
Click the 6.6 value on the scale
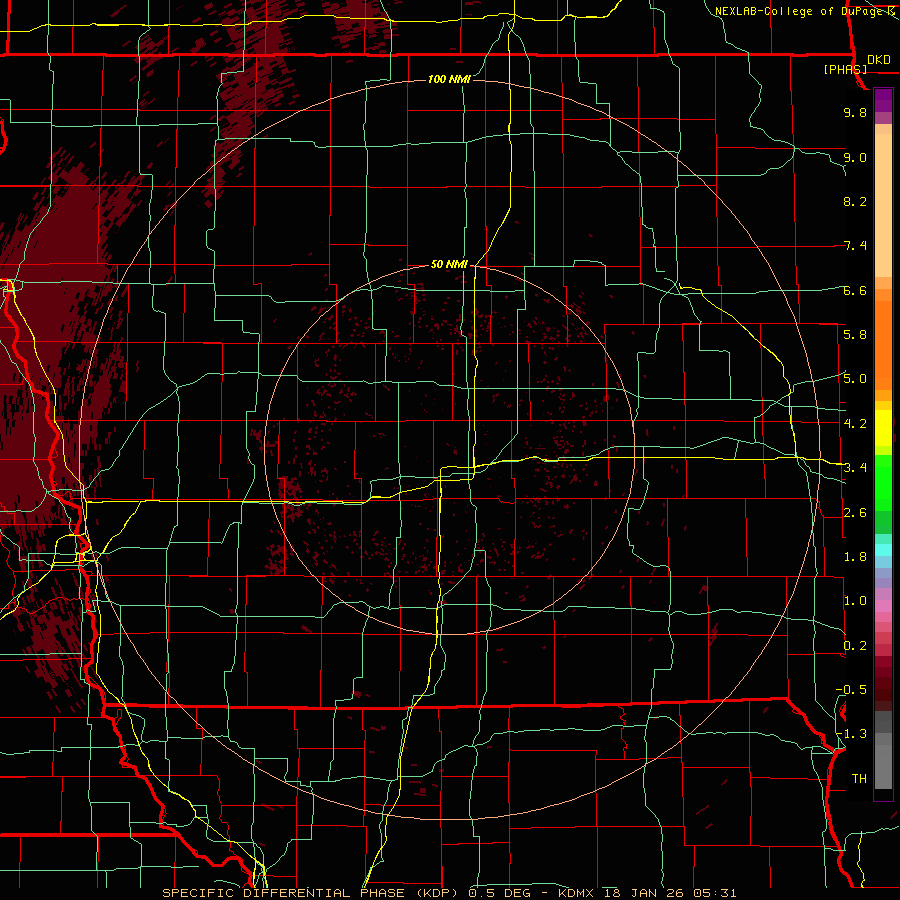pos(855,290)
